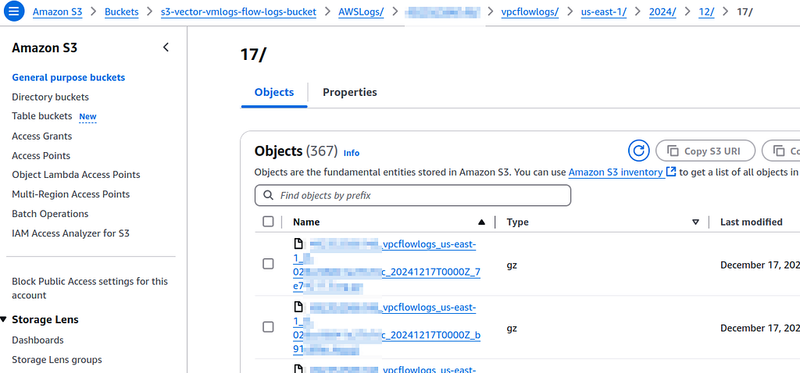Click the magnifier icon in prefix search

point(268,195)
